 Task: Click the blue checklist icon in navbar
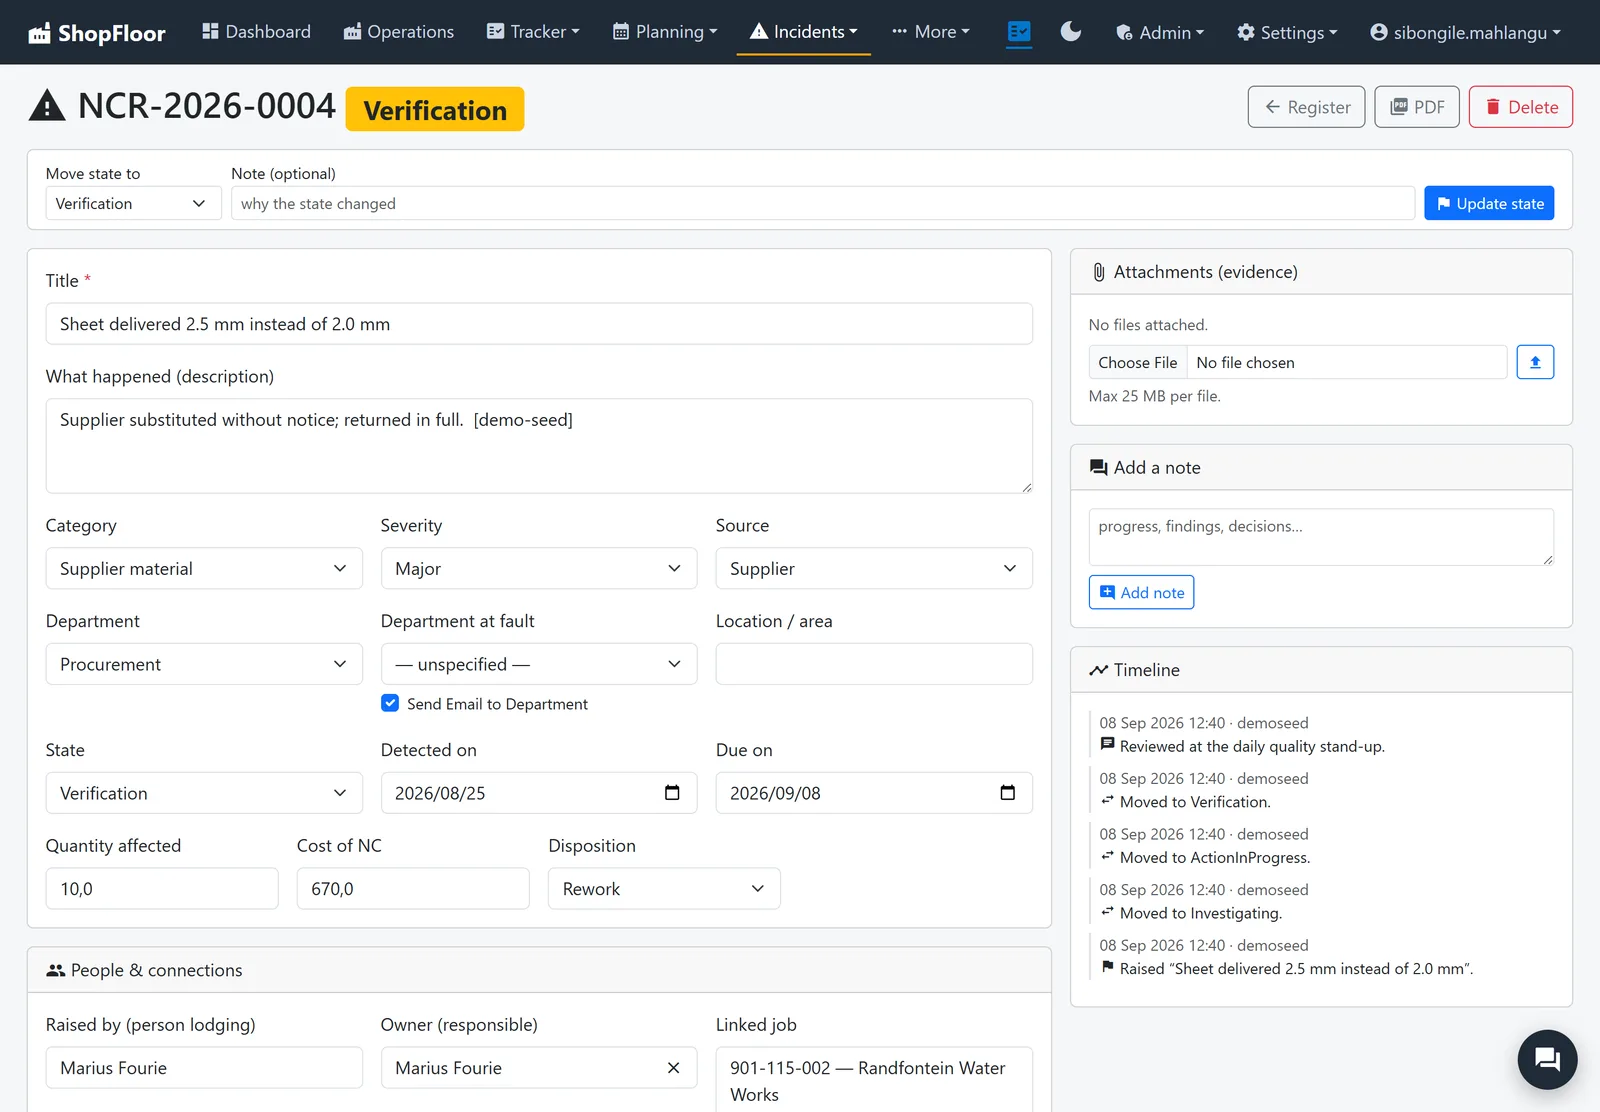[1019, 32]
